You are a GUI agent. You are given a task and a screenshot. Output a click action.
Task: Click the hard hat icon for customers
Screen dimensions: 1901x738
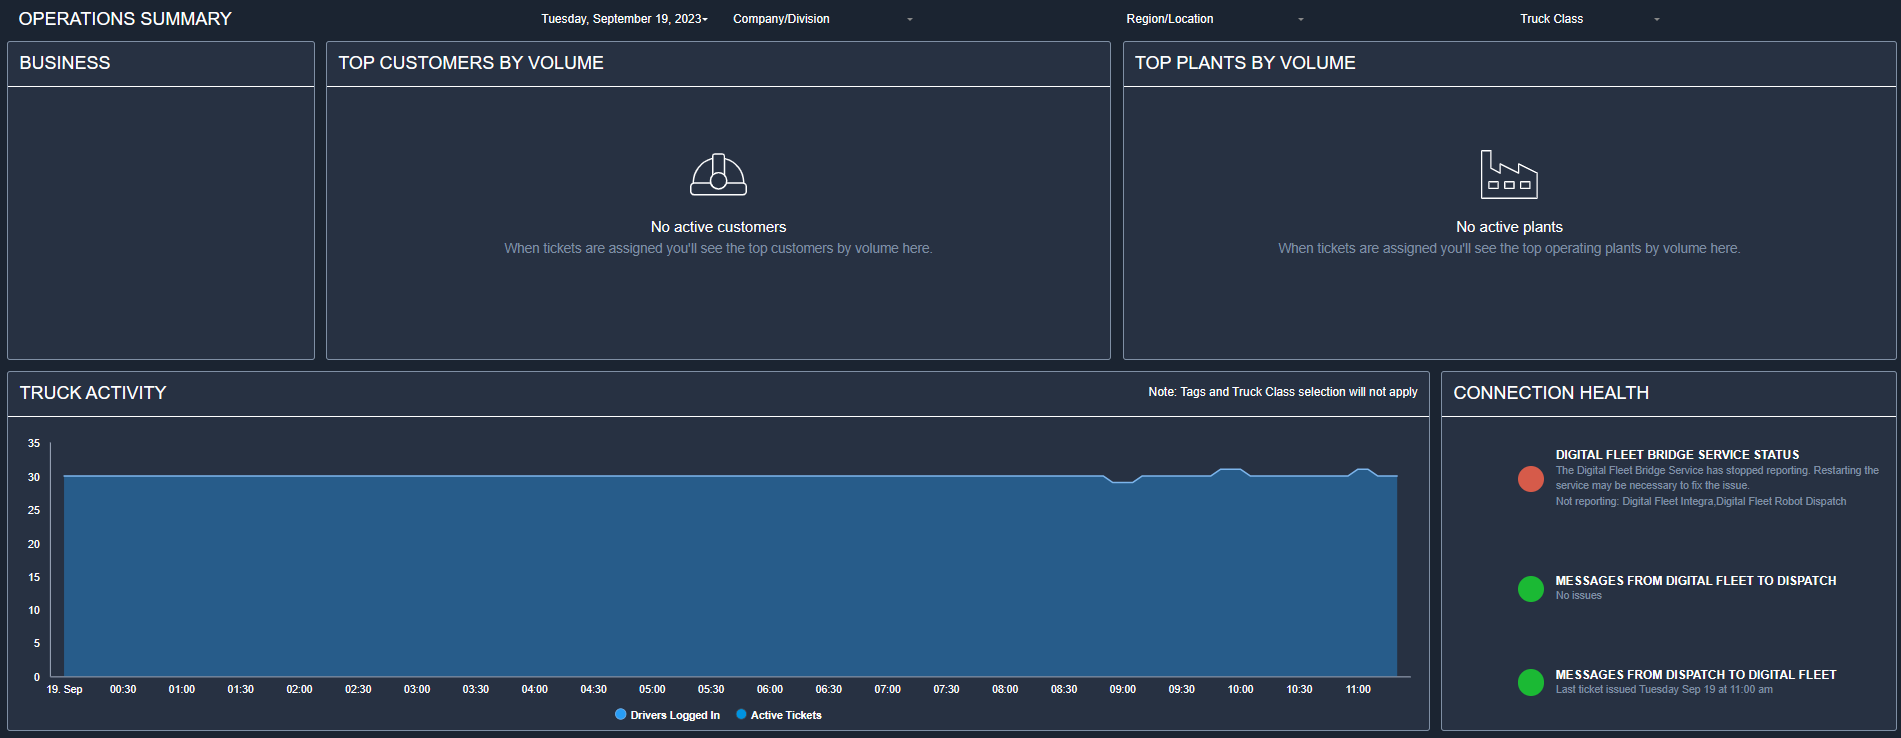[718, 175]
